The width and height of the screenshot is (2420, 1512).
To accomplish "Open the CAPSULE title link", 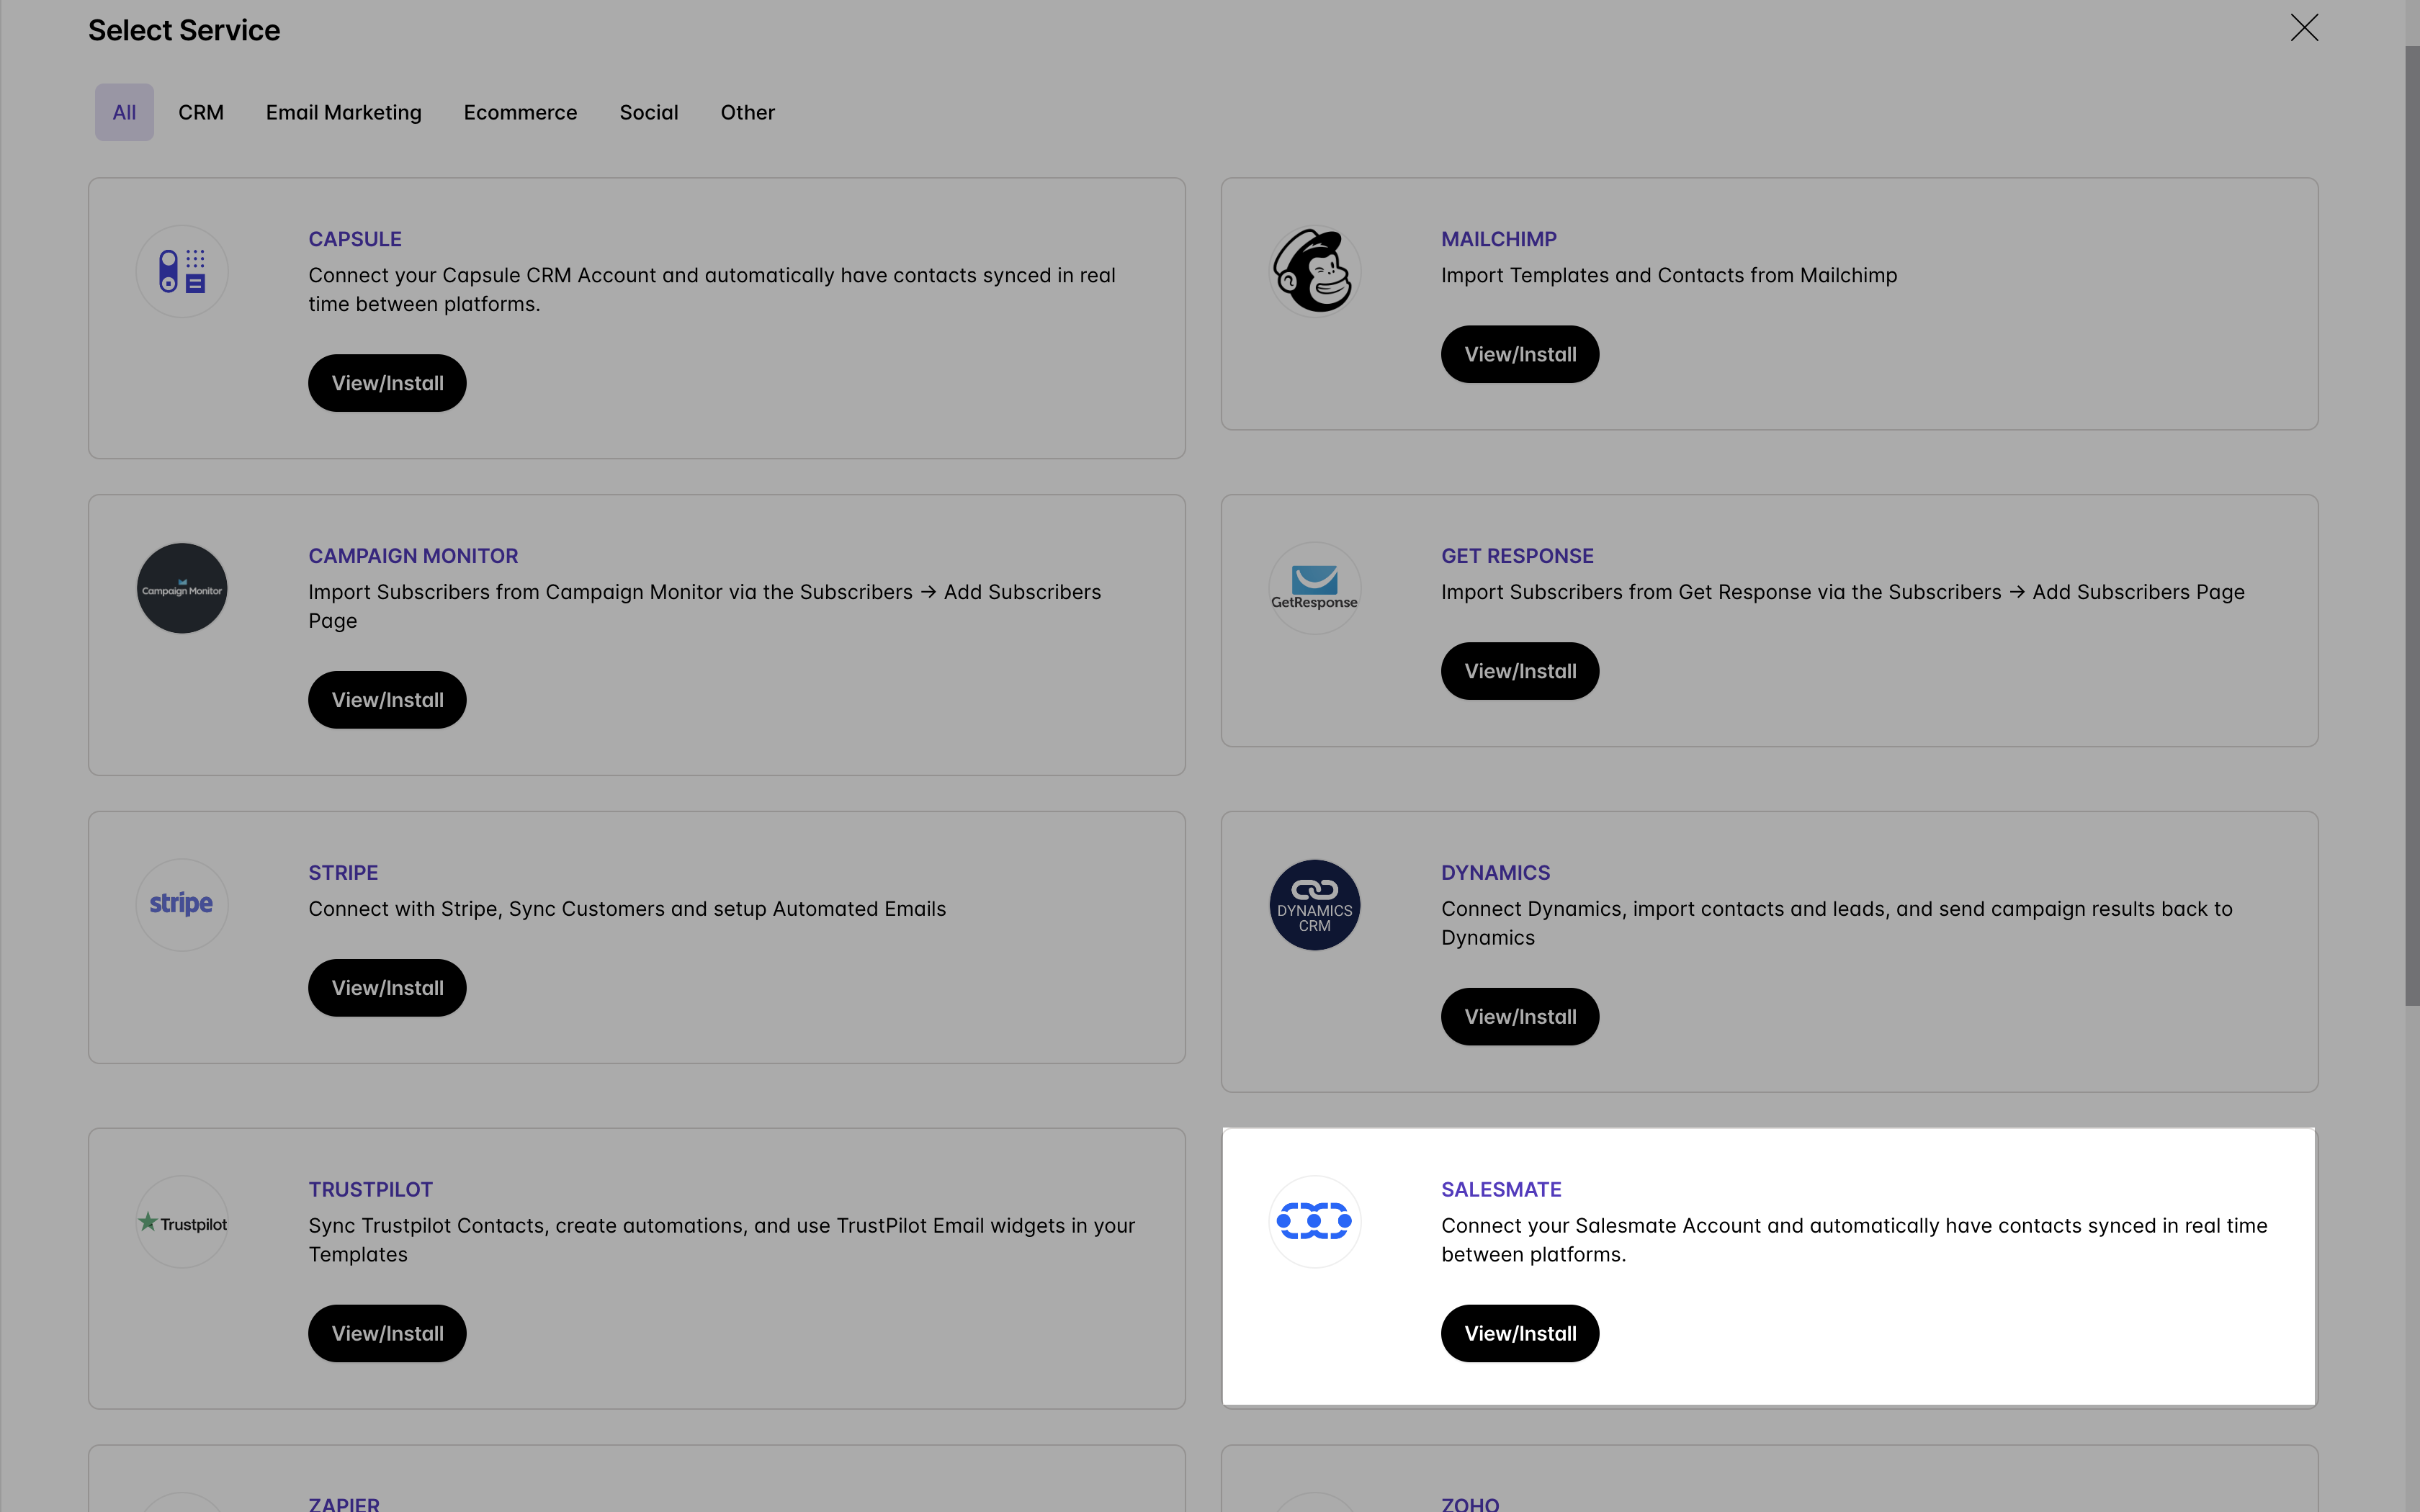I will pyautogui.click(x=355, y=239).
